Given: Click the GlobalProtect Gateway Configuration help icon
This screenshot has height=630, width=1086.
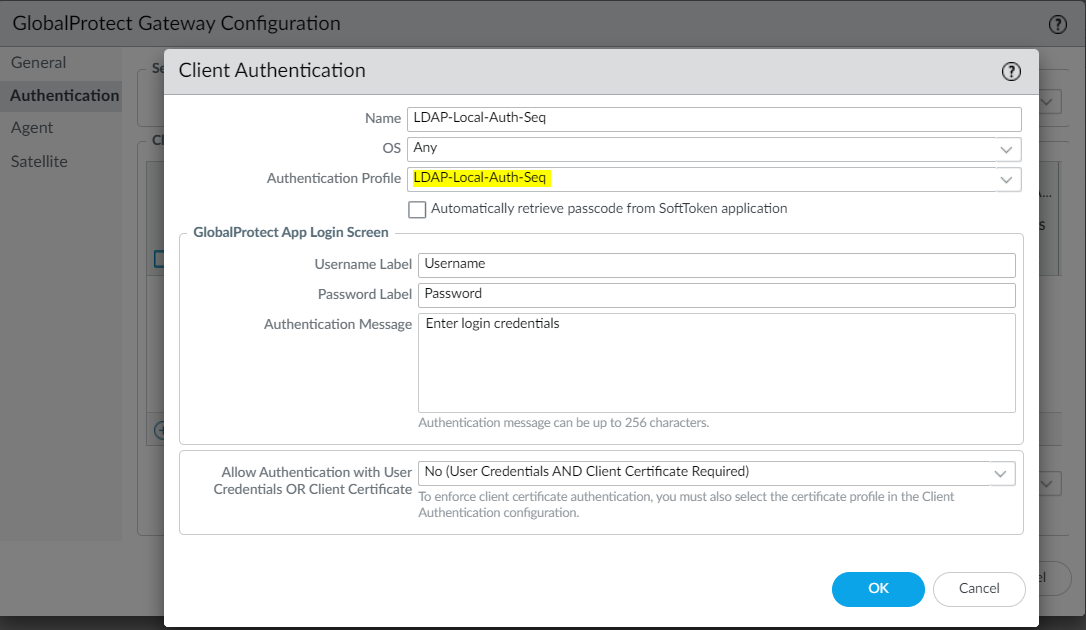Looking at the screenshot, I should point(1058,24).
